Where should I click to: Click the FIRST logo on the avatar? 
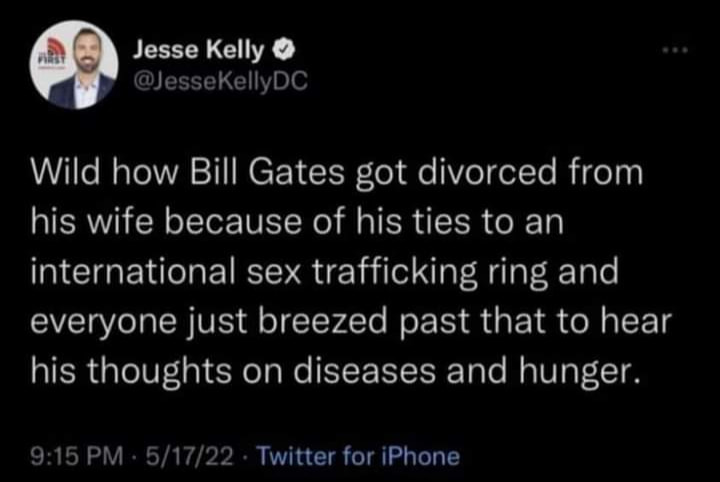(x=50, y=57)
